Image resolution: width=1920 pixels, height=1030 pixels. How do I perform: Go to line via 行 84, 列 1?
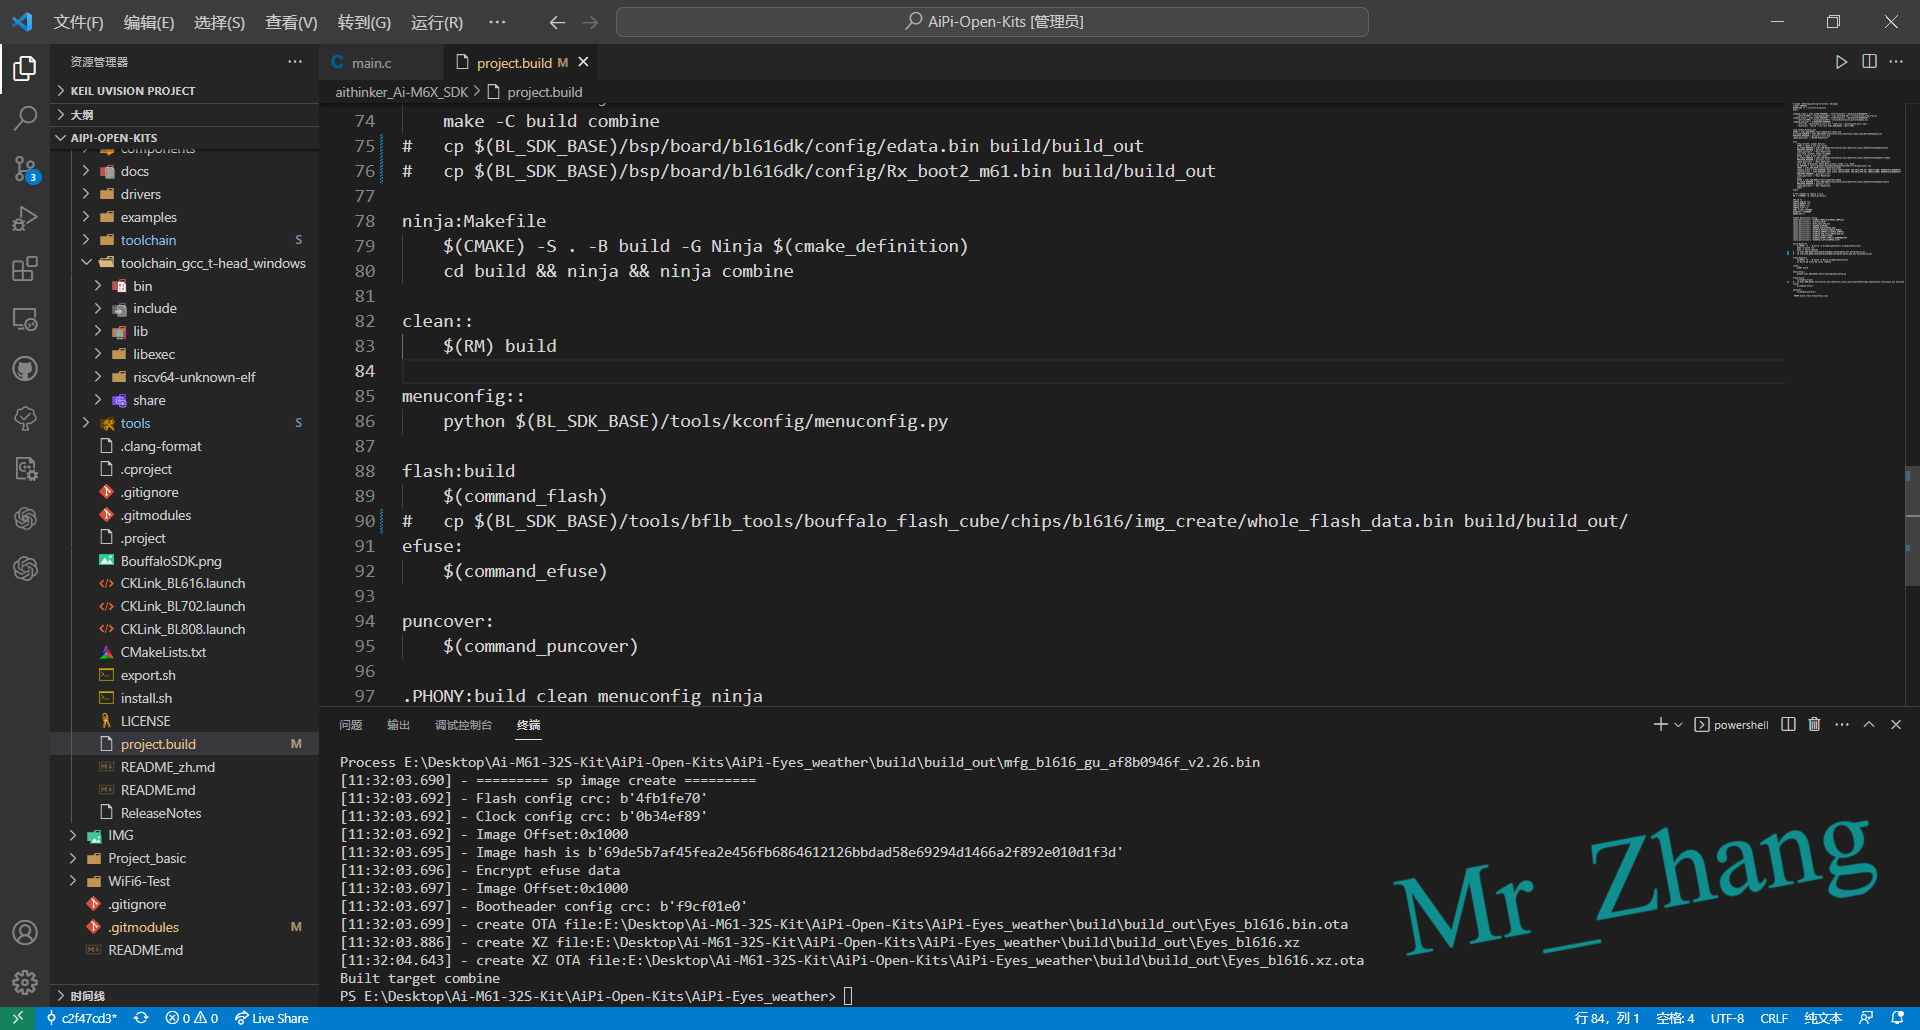click(1607, 1018)
